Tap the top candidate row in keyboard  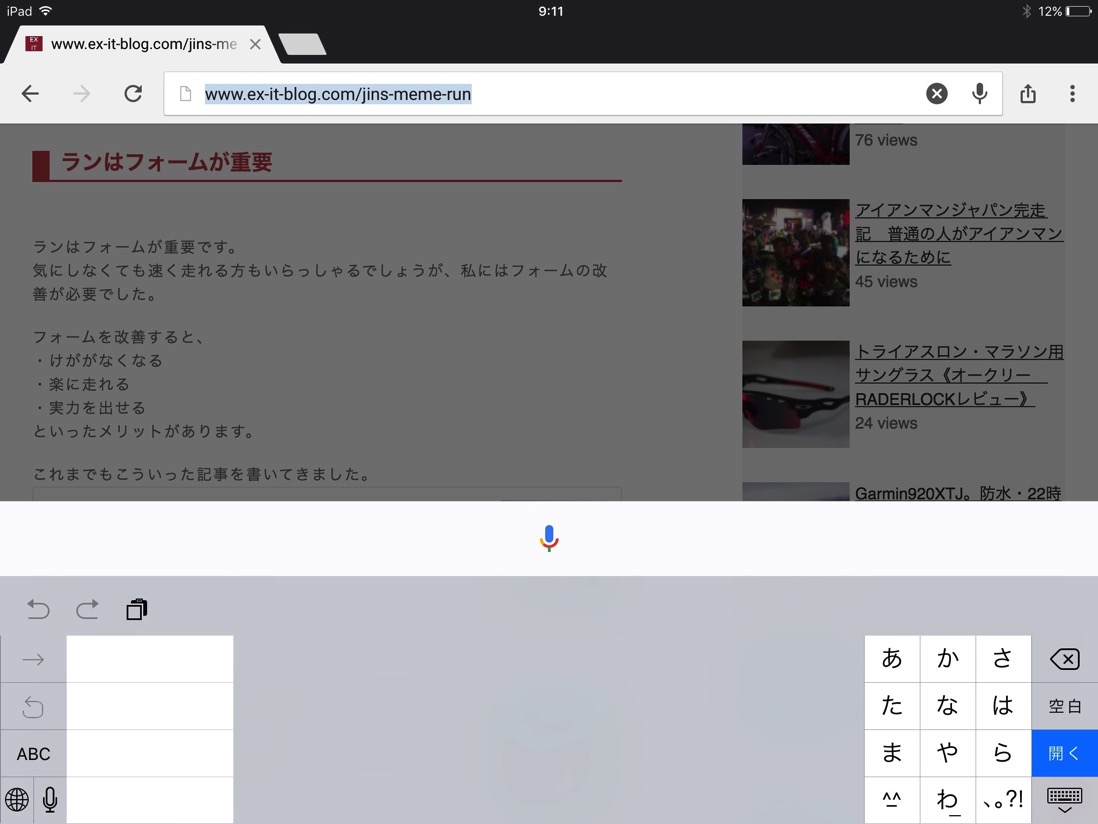pyautogui.click(x=150, y=659)
